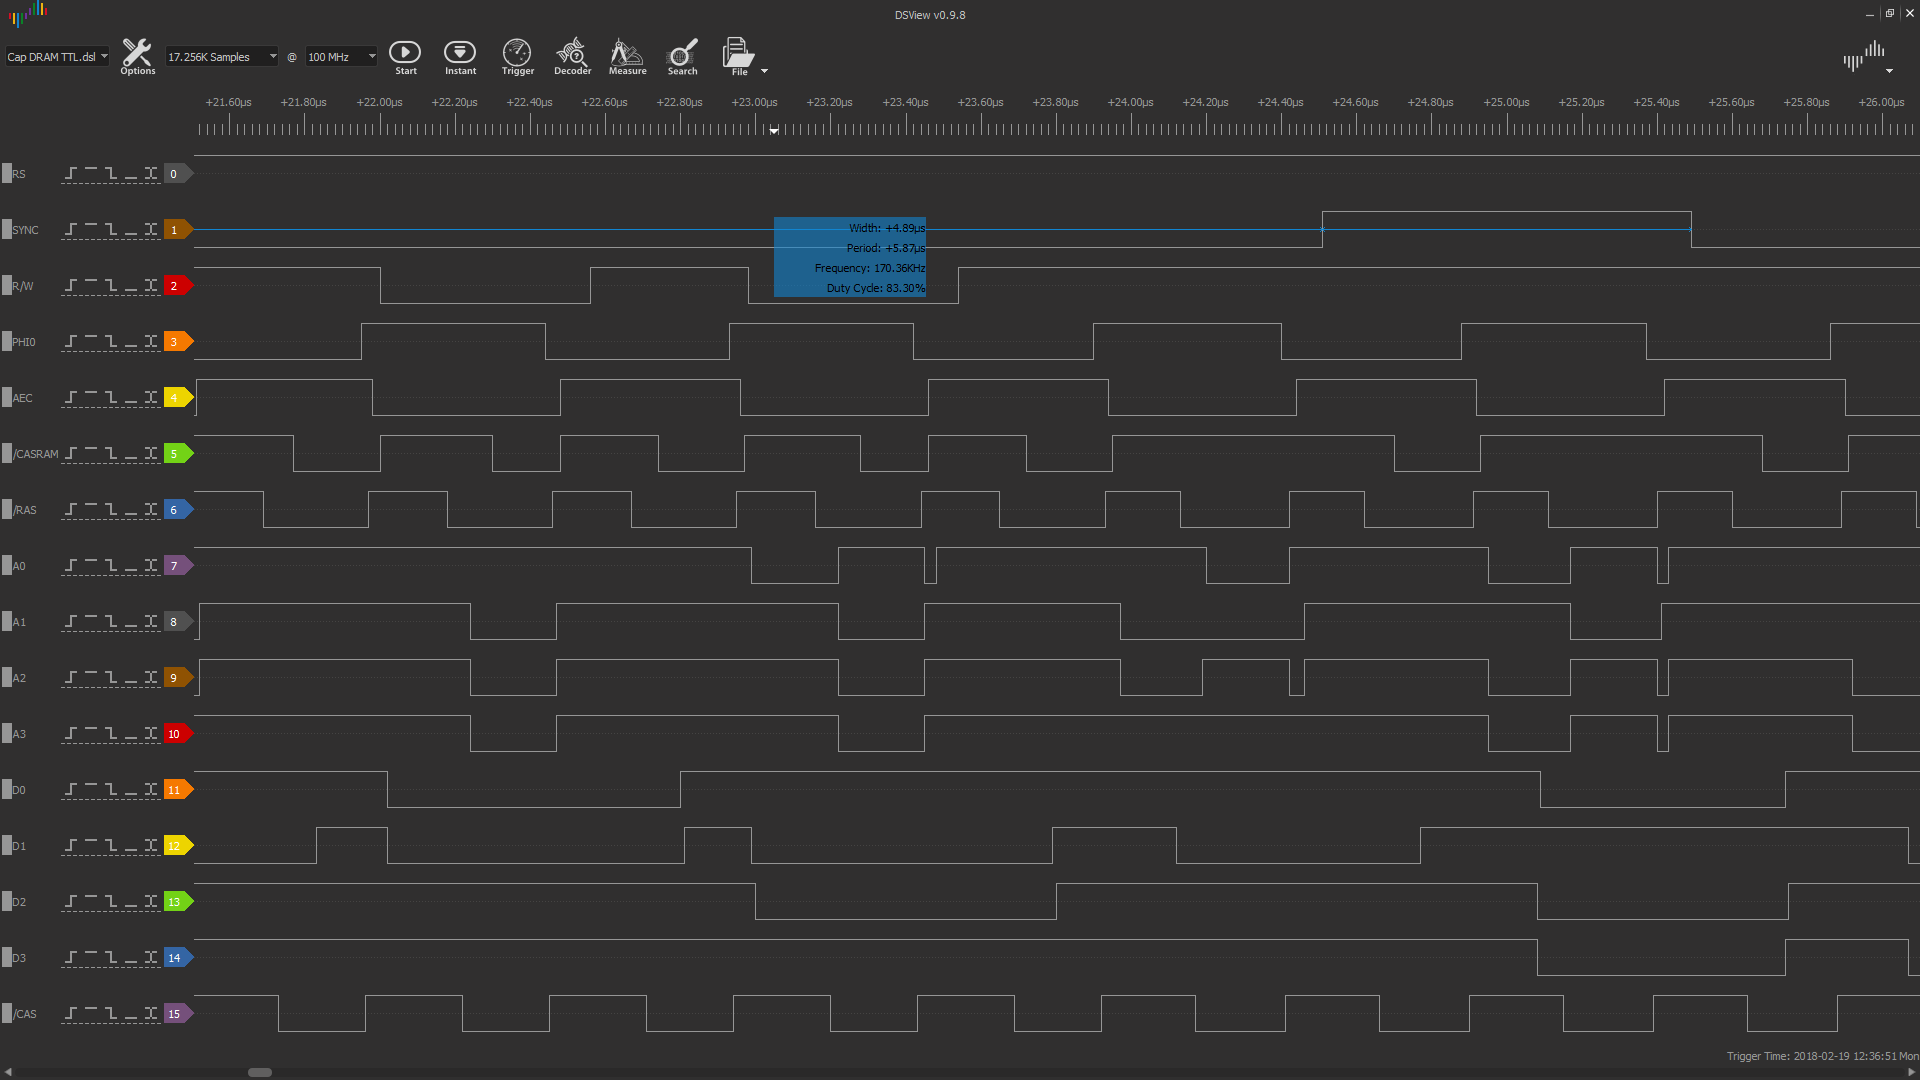1920x1080 pixels.
Task: Click the /CASRAM channel label
Action: click(x=35, y=454)
